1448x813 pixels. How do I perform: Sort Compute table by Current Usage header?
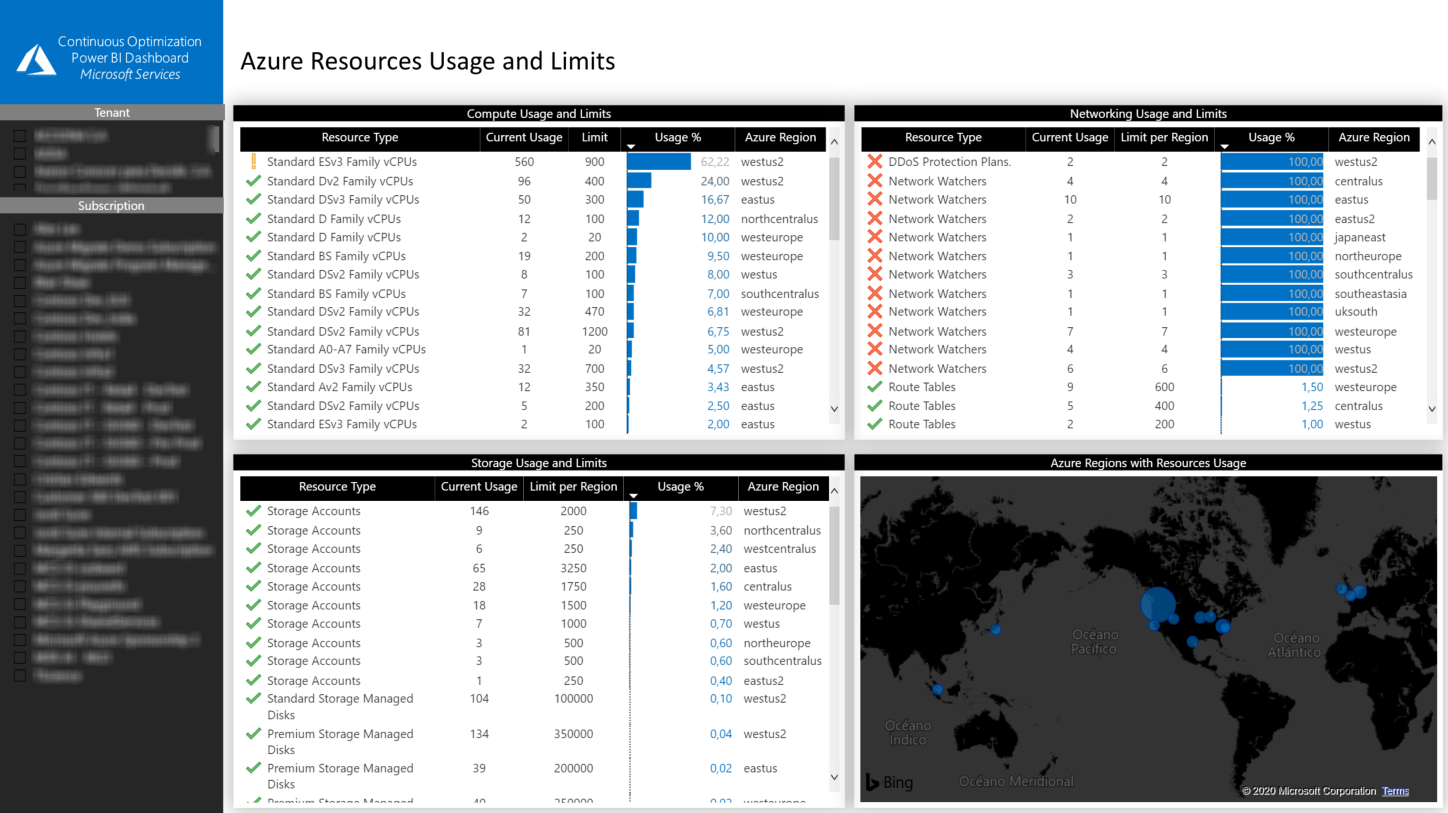point(524,138)
